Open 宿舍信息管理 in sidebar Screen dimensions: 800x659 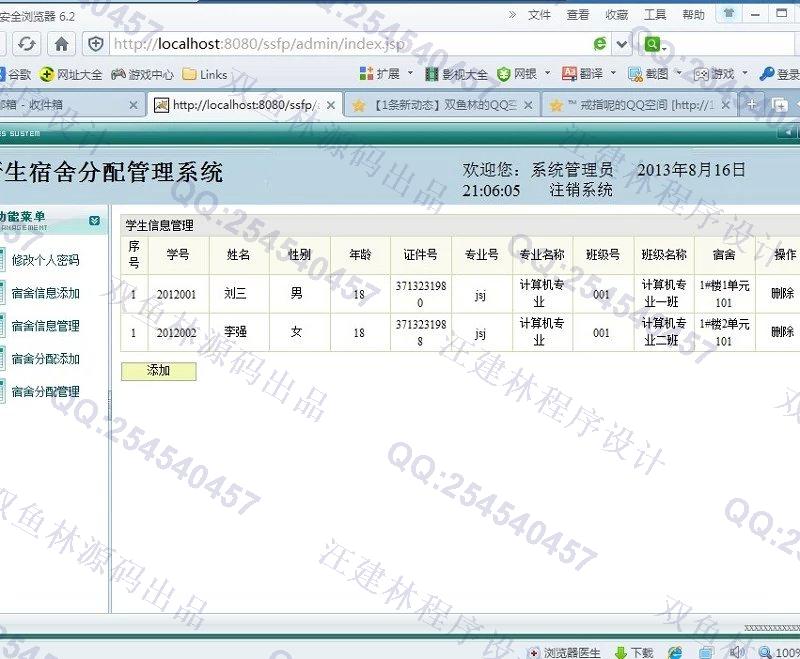[45, 326]
